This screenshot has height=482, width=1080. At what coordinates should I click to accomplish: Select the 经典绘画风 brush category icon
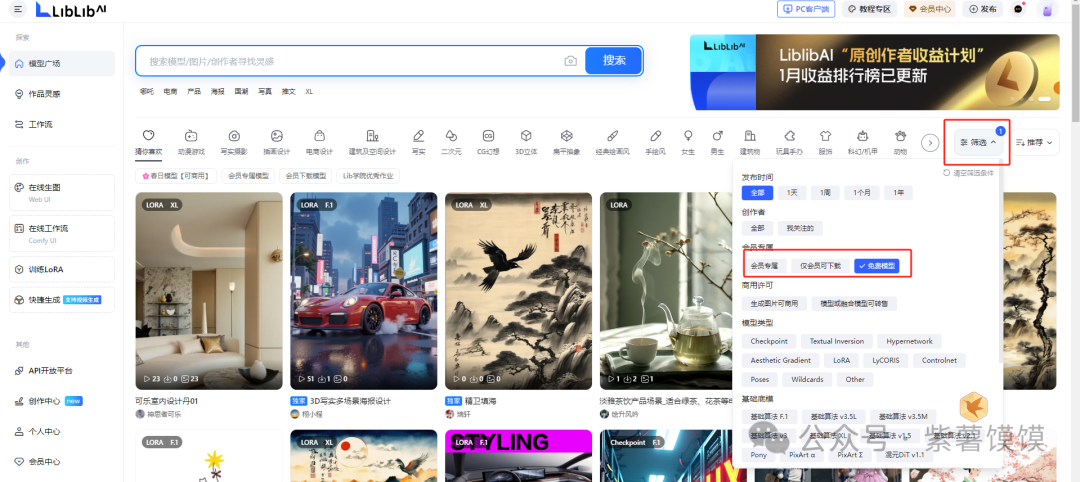pyautogui.click(x=612, y=136)
